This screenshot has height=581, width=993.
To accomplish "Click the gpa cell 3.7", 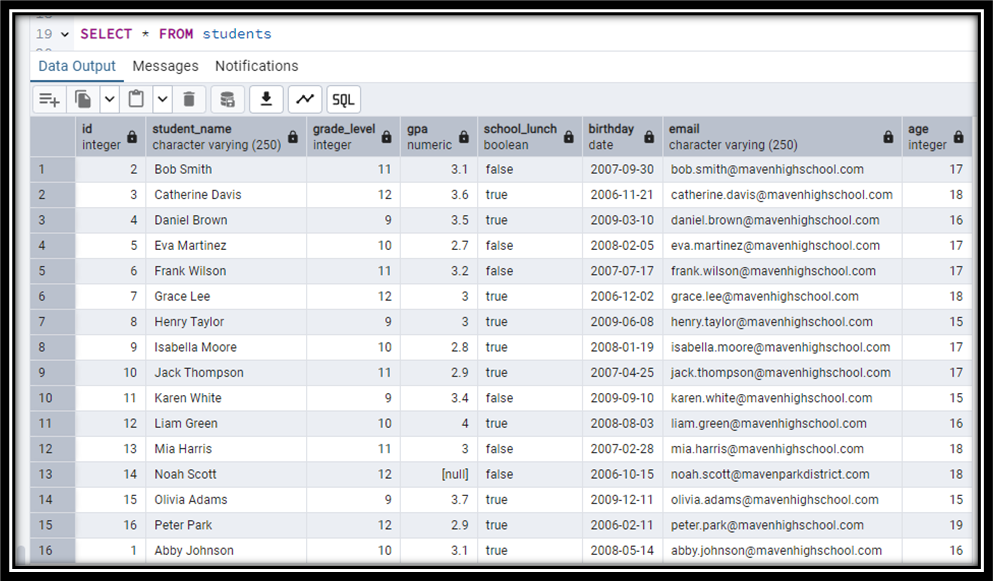I will click(439, 499).
